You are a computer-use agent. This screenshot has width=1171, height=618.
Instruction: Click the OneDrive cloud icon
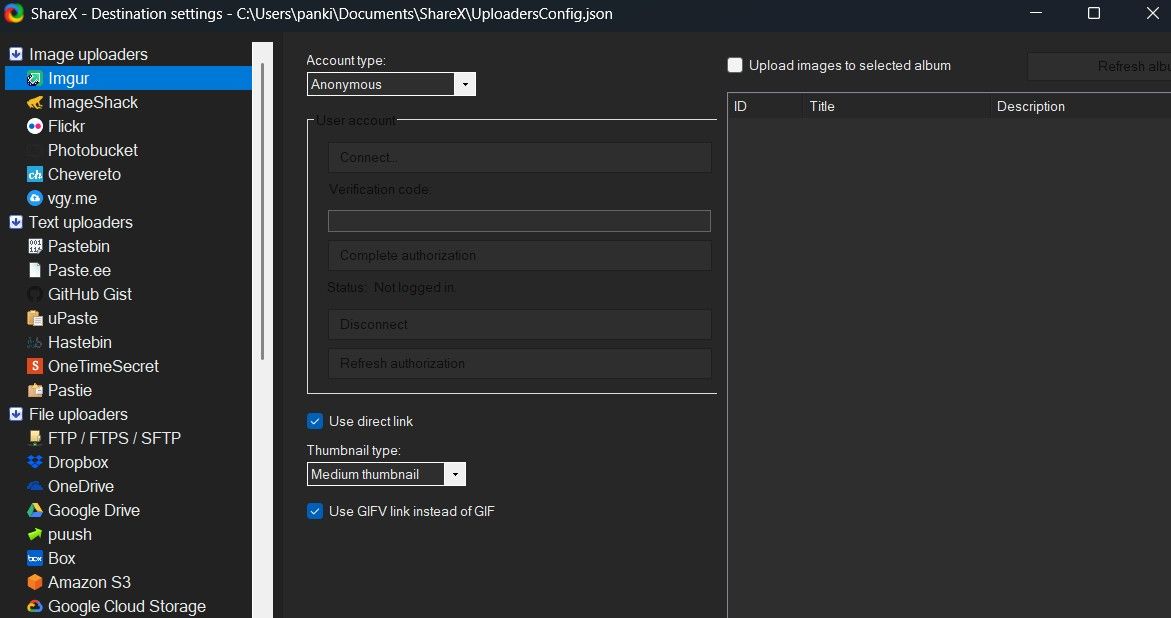click(x=34, y=486)
